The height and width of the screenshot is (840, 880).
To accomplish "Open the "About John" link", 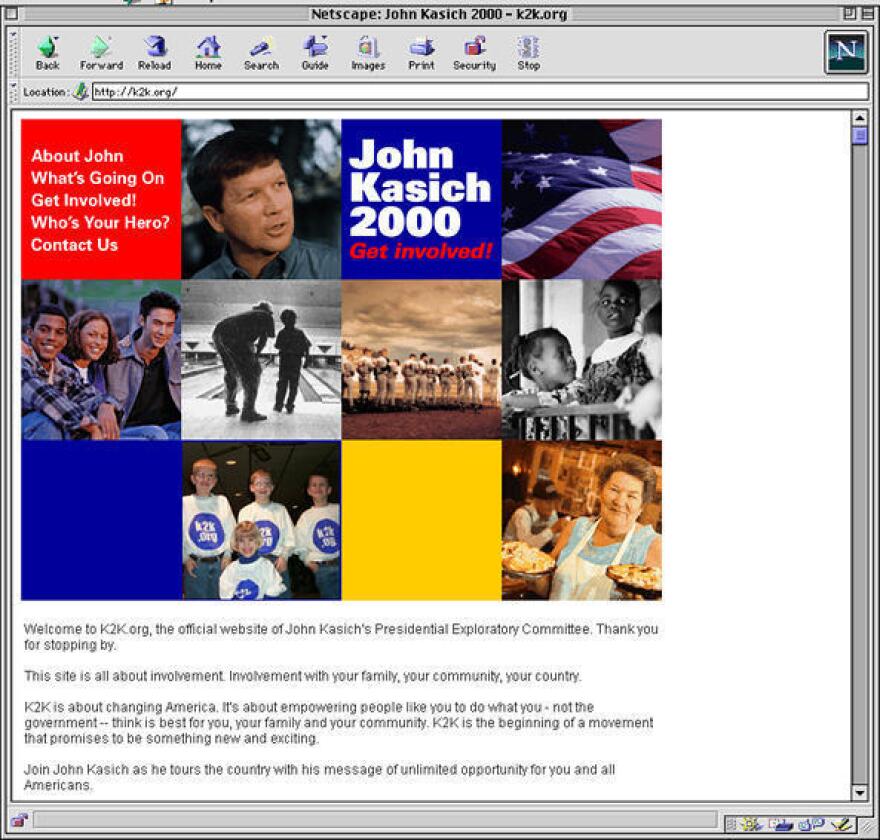I will coord(77,156).
